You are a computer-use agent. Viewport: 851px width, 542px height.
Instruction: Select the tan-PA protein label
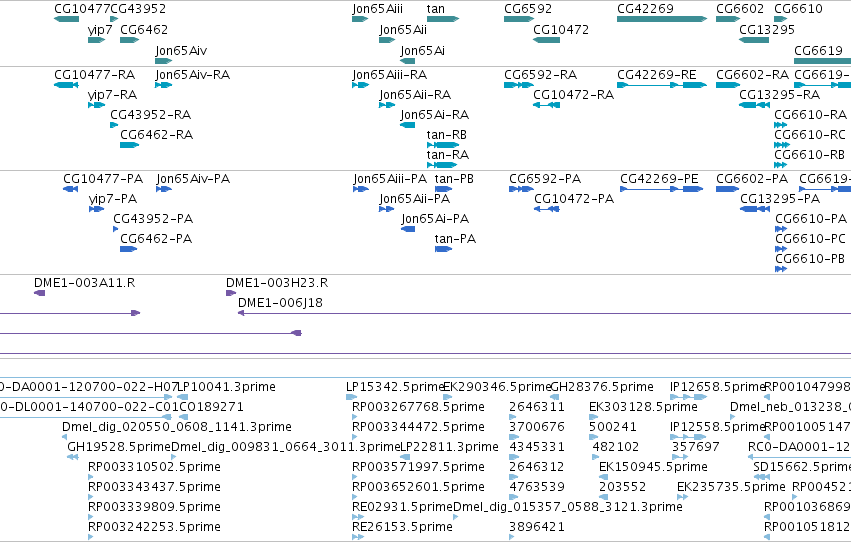(x=455, y=239)
